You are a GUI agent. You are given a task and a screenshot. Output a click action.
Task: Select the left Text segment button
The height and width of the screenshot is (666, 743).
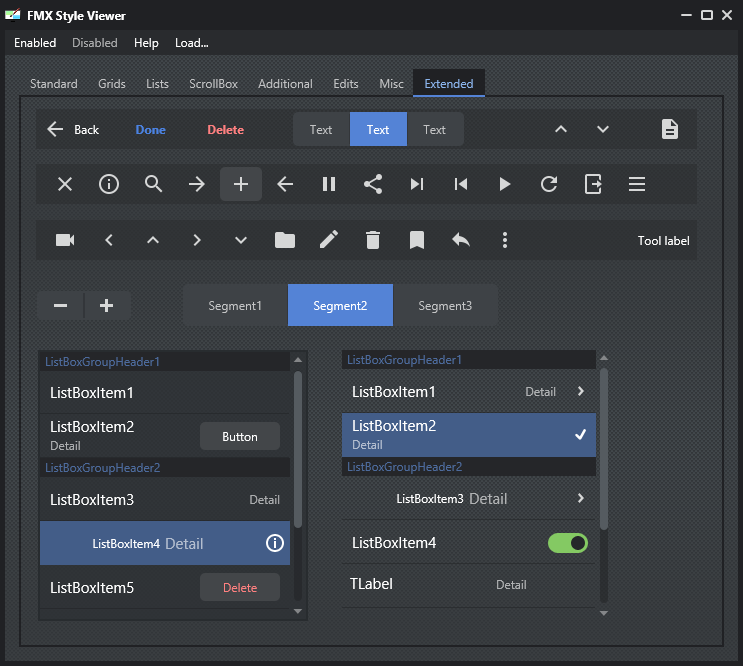[321, 129]
